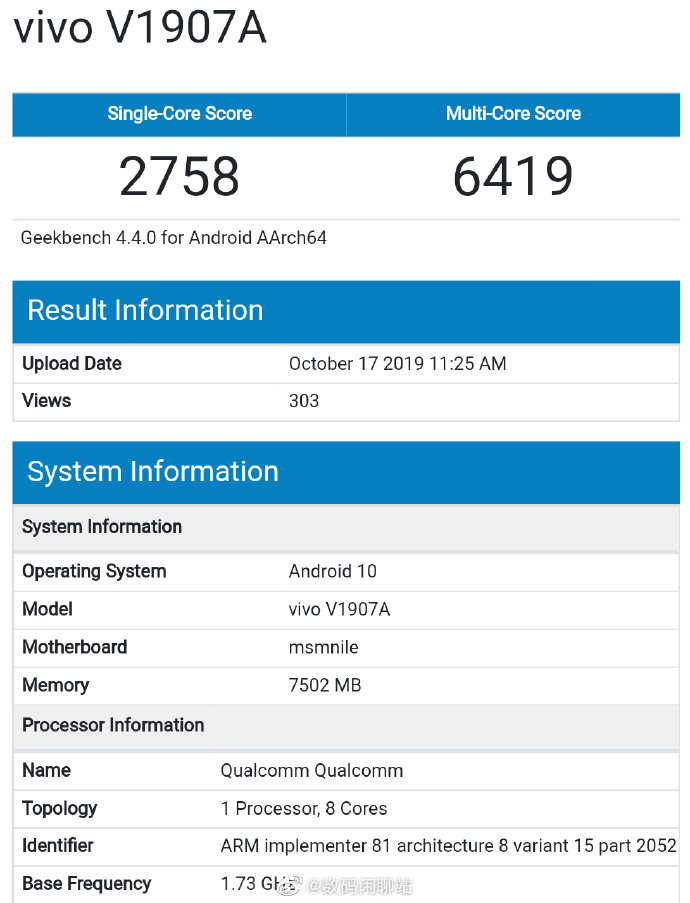Click the msmnile motherboard value

pyautogui.click(x=323, y=647)
